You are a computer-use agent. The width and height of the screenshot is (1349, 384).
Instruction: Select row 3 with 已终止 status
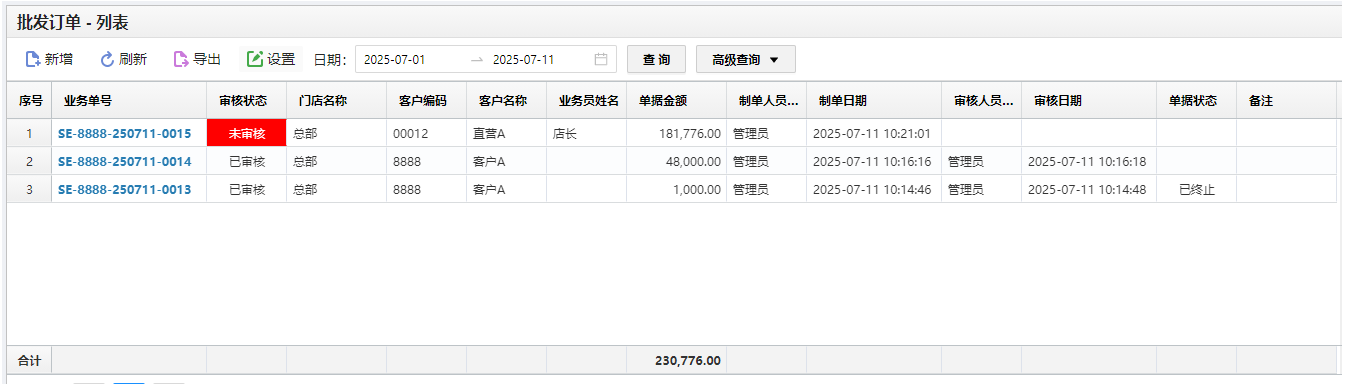pyautogui.click(x=672, y=189)
